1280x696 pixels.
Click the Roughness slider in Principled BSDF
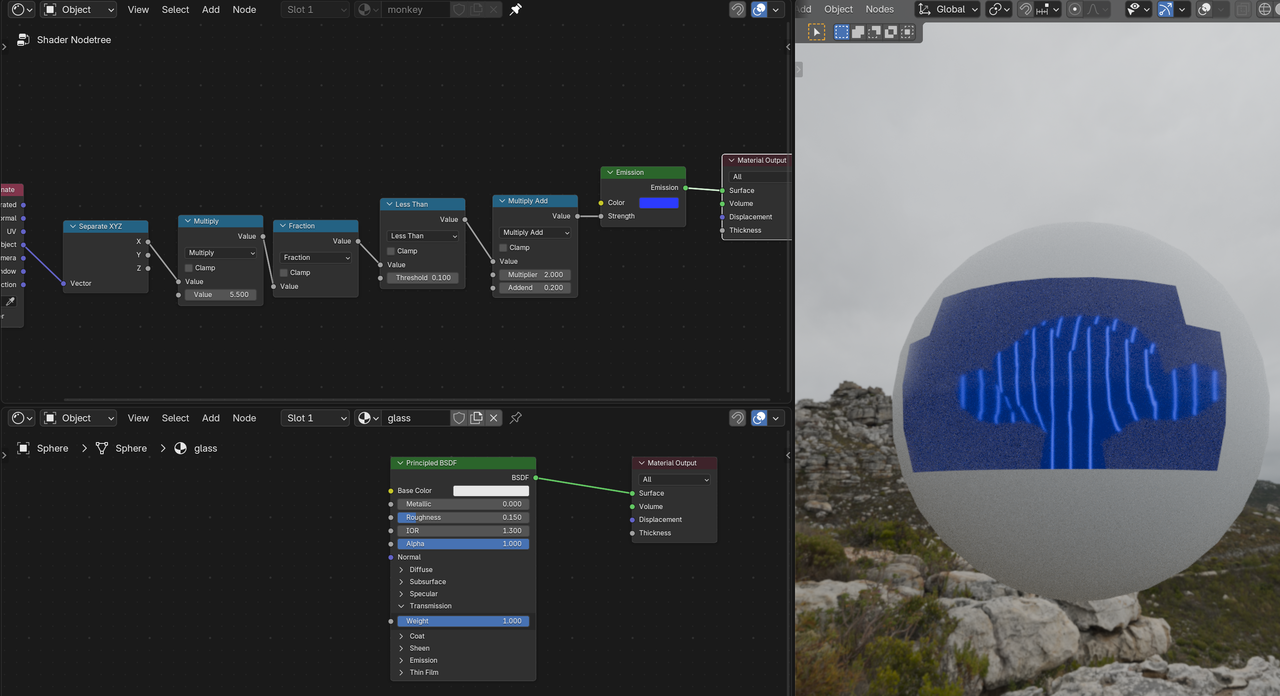[x=463, y=517]
